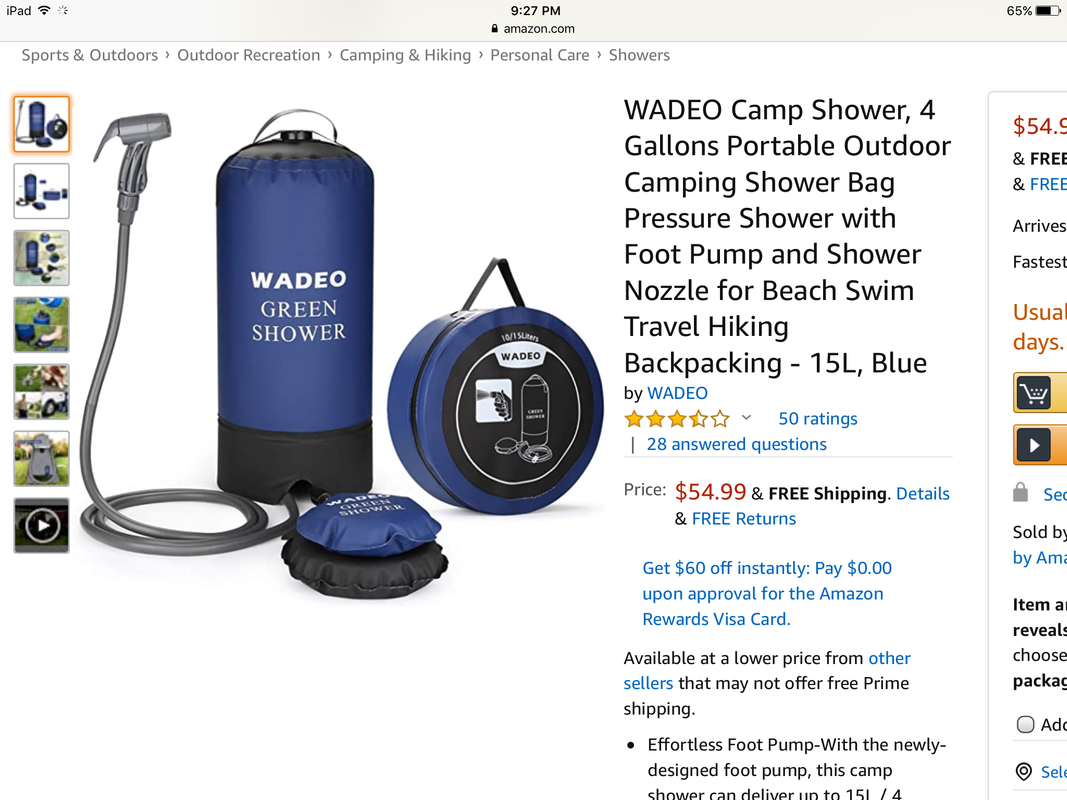This screenshot has width=1067, height=800.
Task: Tap the battery indicator in status bar
Action: (1048, 11)
